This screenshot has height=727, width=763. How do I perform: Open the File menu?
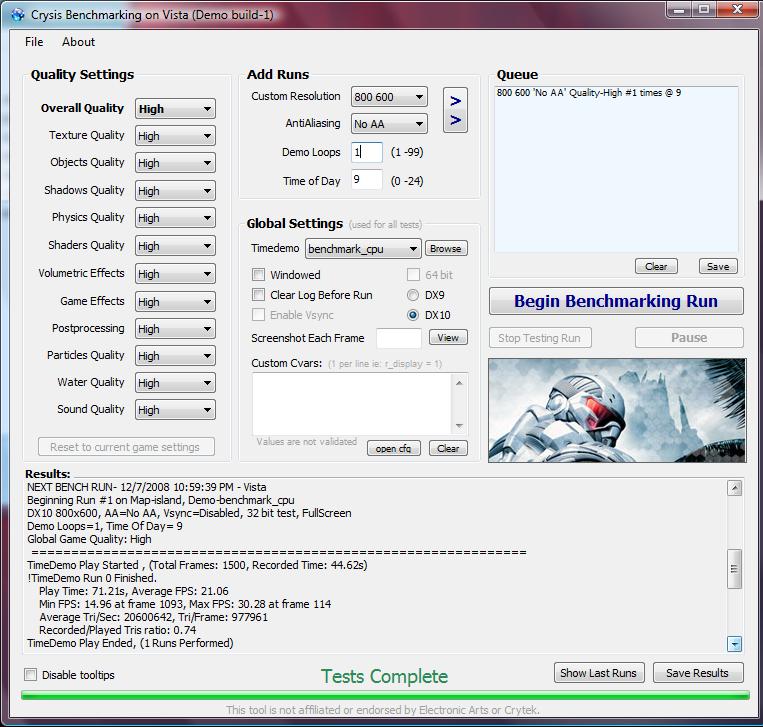(34, 42)
